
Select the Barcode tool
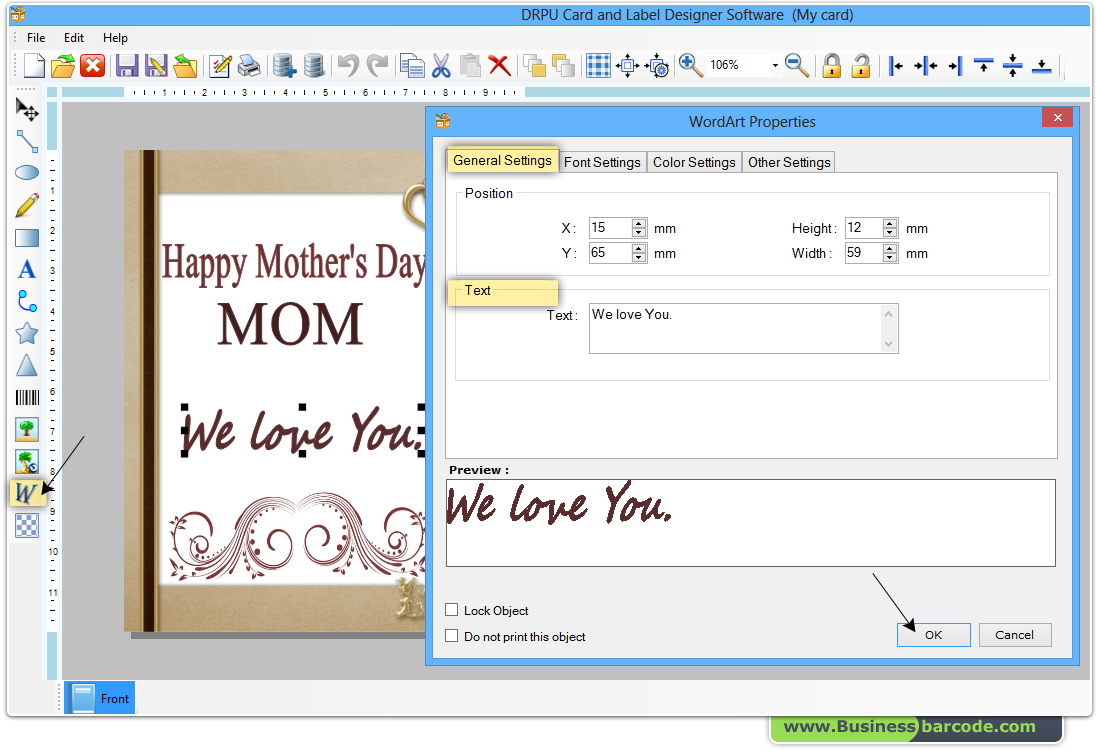pyautogui.click(x=26, y=397)
